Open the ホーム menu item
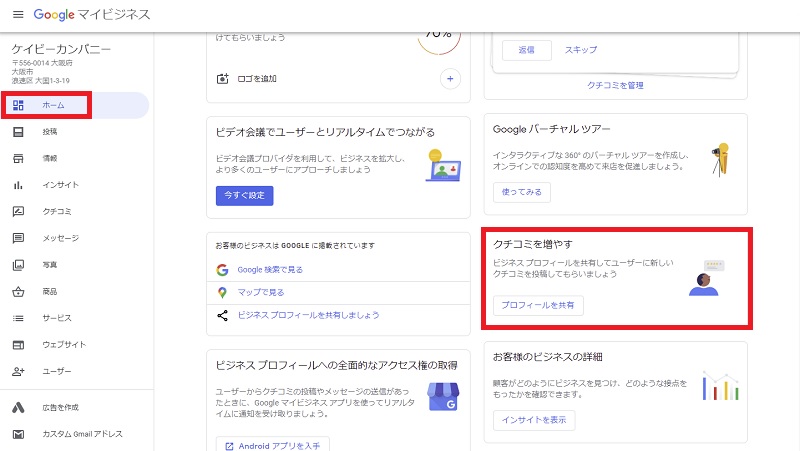Image resolution: width=800 pixels, height=451 pixels. pos(75,105)
